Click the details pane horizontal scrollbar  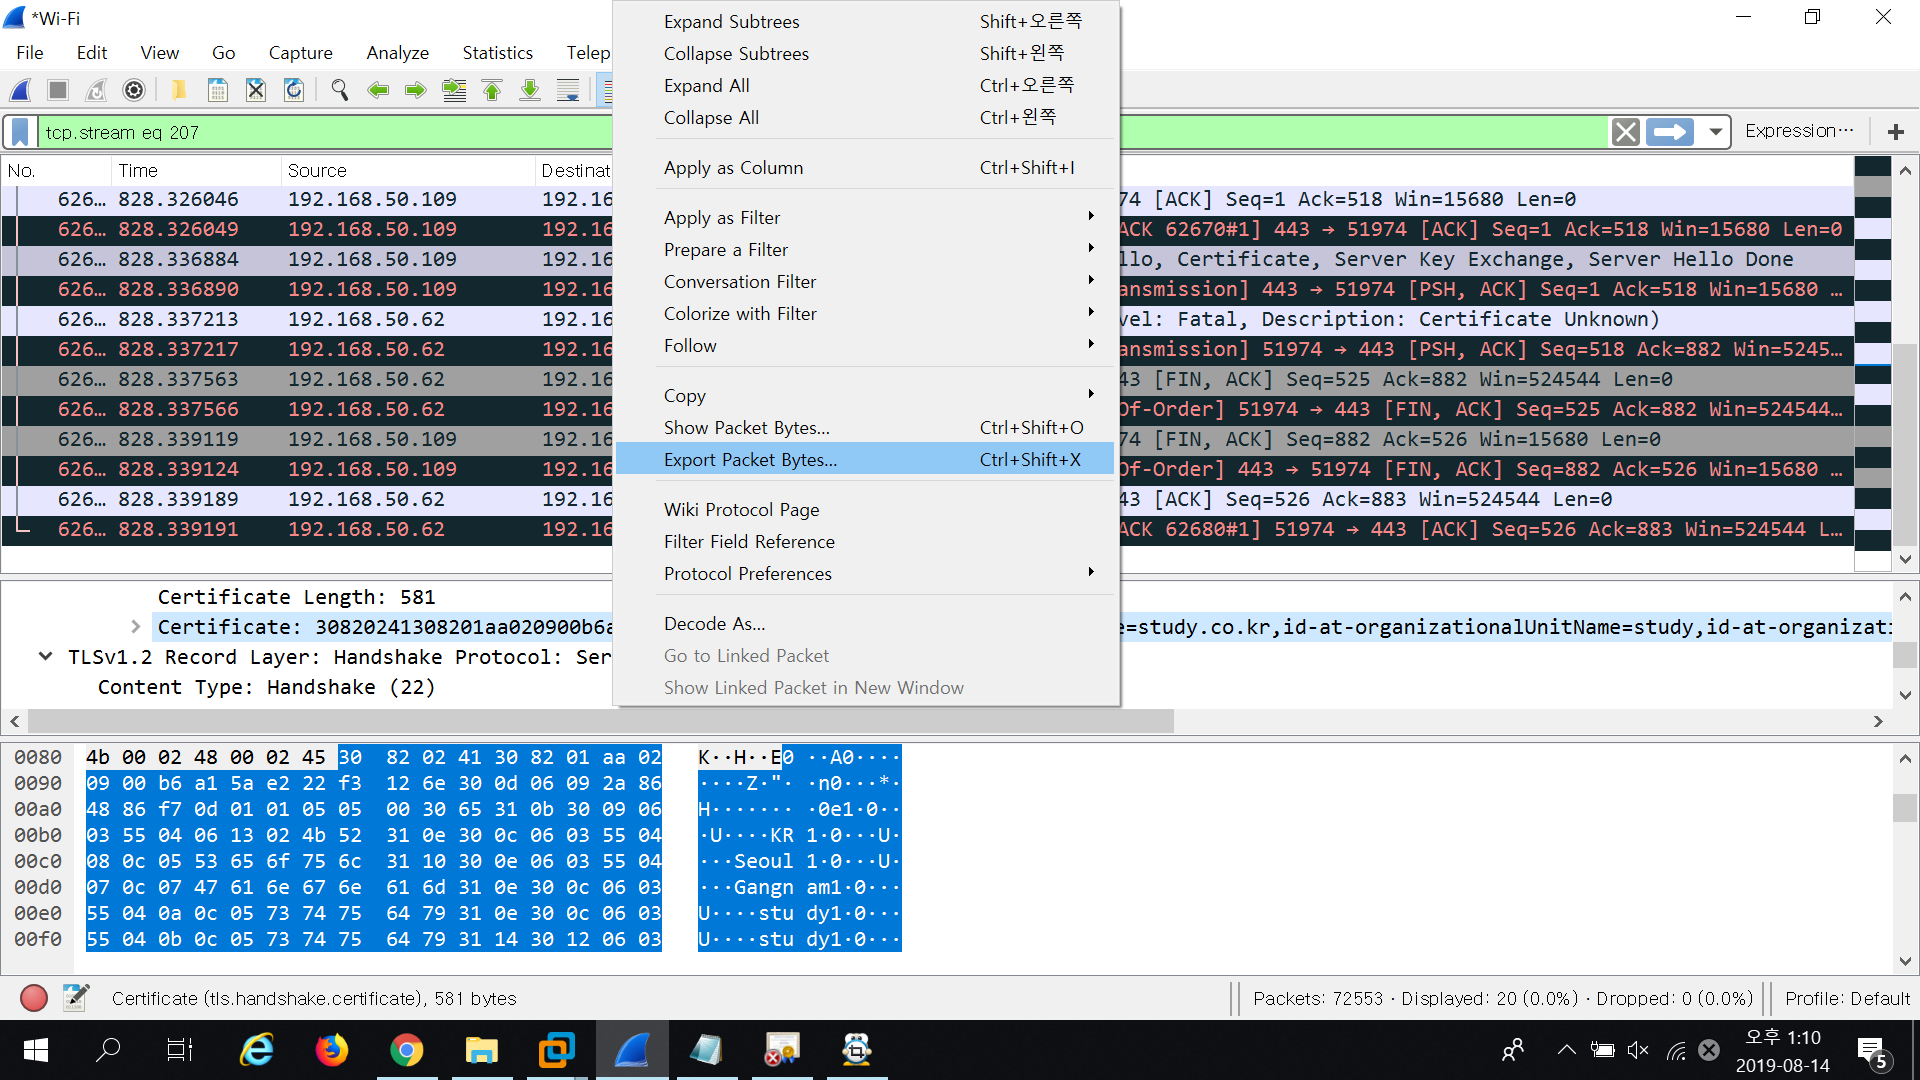(600, 721)
